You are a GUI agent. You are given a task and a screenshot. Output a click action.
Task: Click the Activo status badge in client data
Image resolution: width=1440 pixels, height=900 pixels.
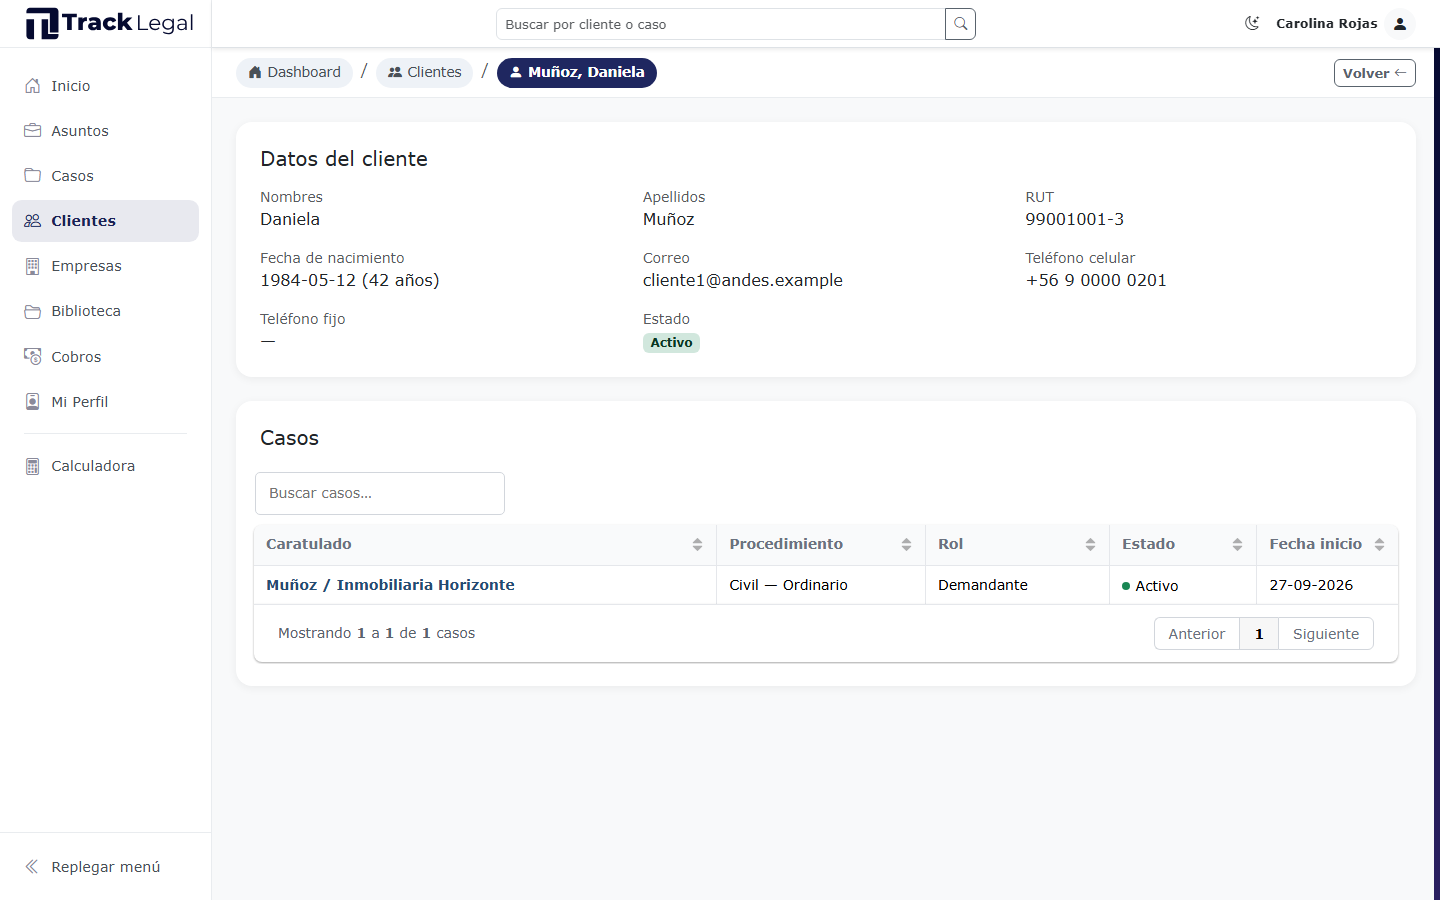pyautogui.click(x=671, y=343)
